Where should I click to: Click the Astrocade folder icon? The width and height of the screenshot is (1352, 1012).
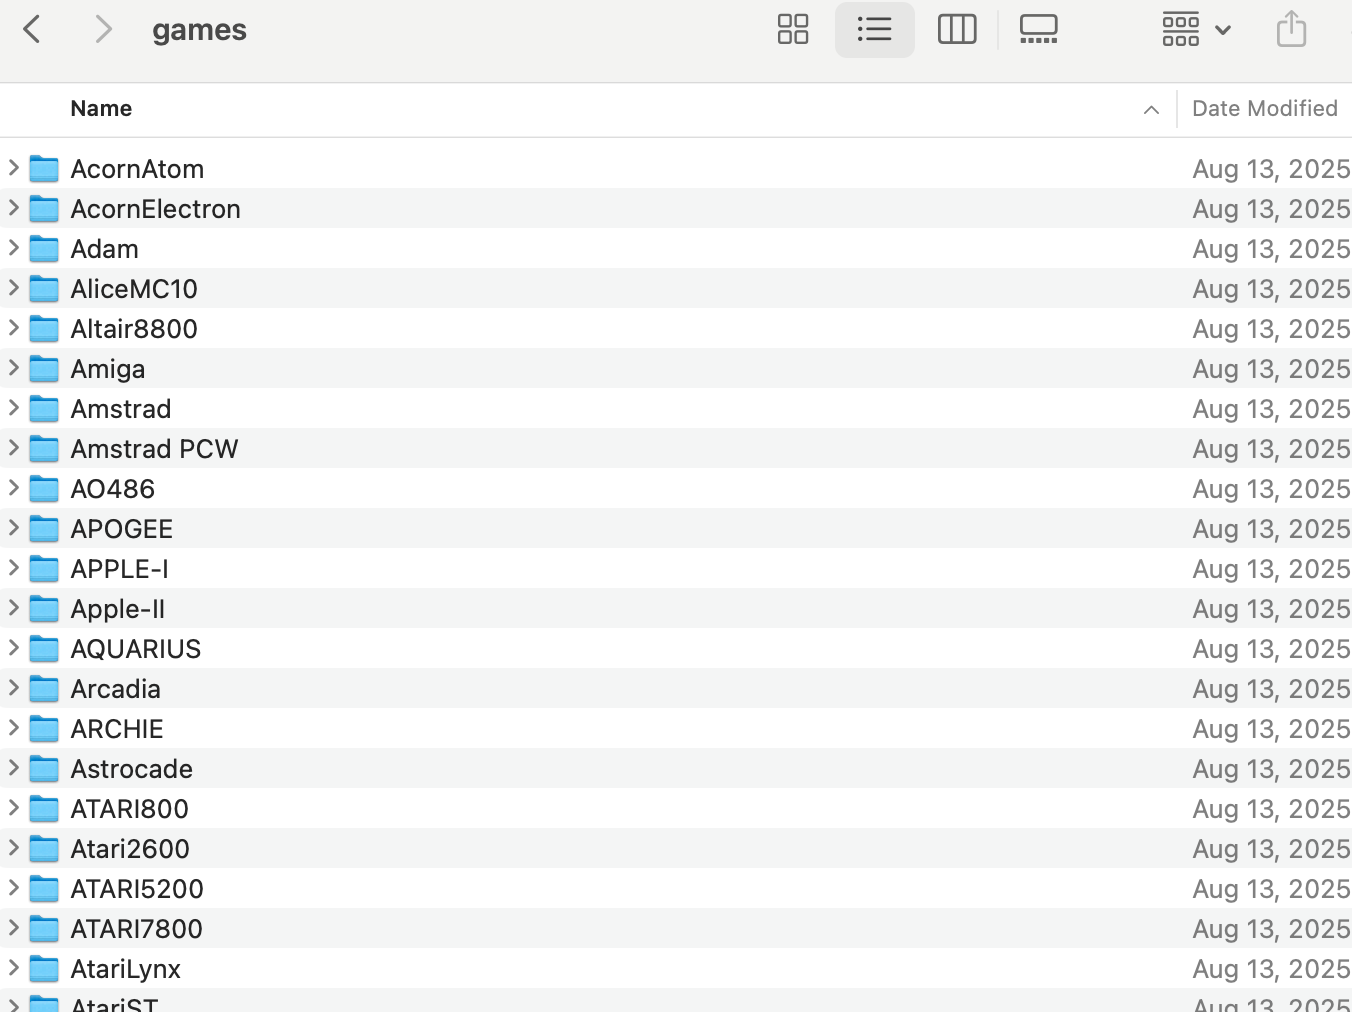44,769
